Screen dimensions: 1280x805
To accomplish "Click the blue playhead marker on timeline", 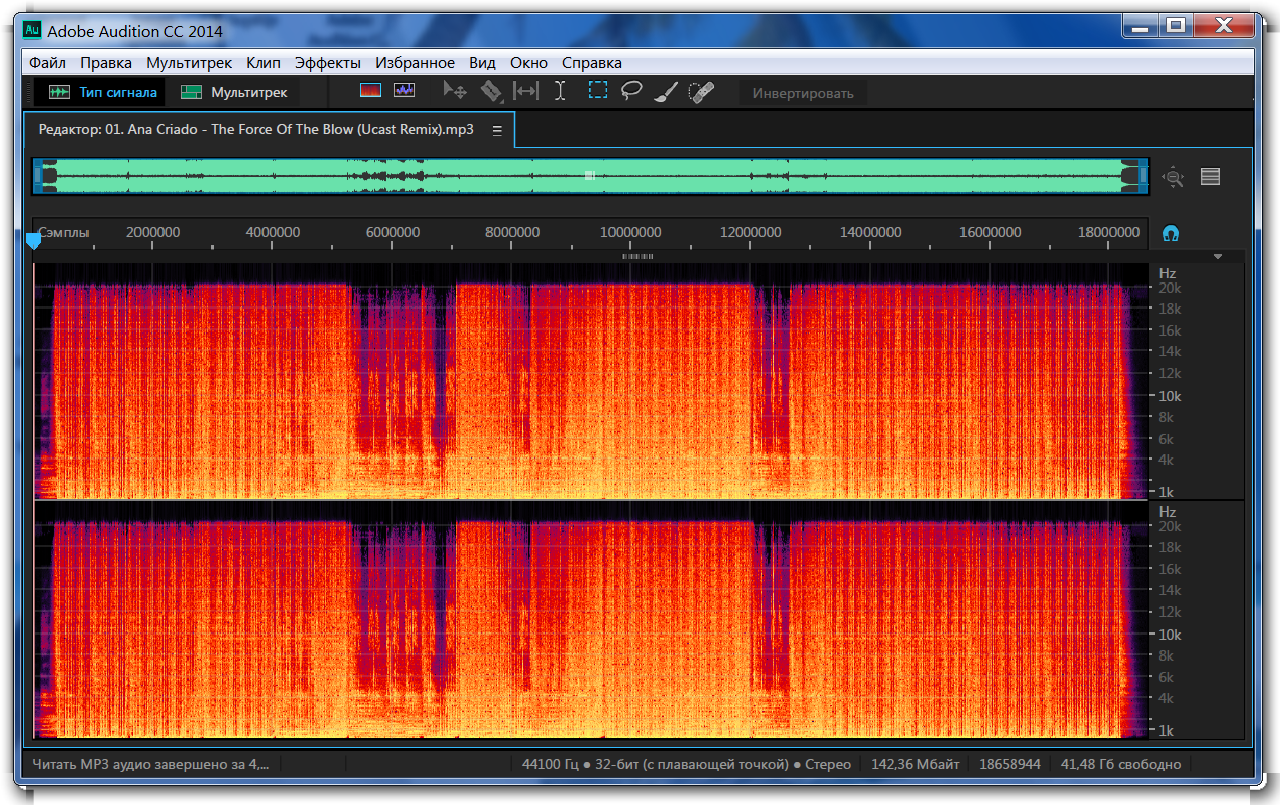I will [33, 241].
